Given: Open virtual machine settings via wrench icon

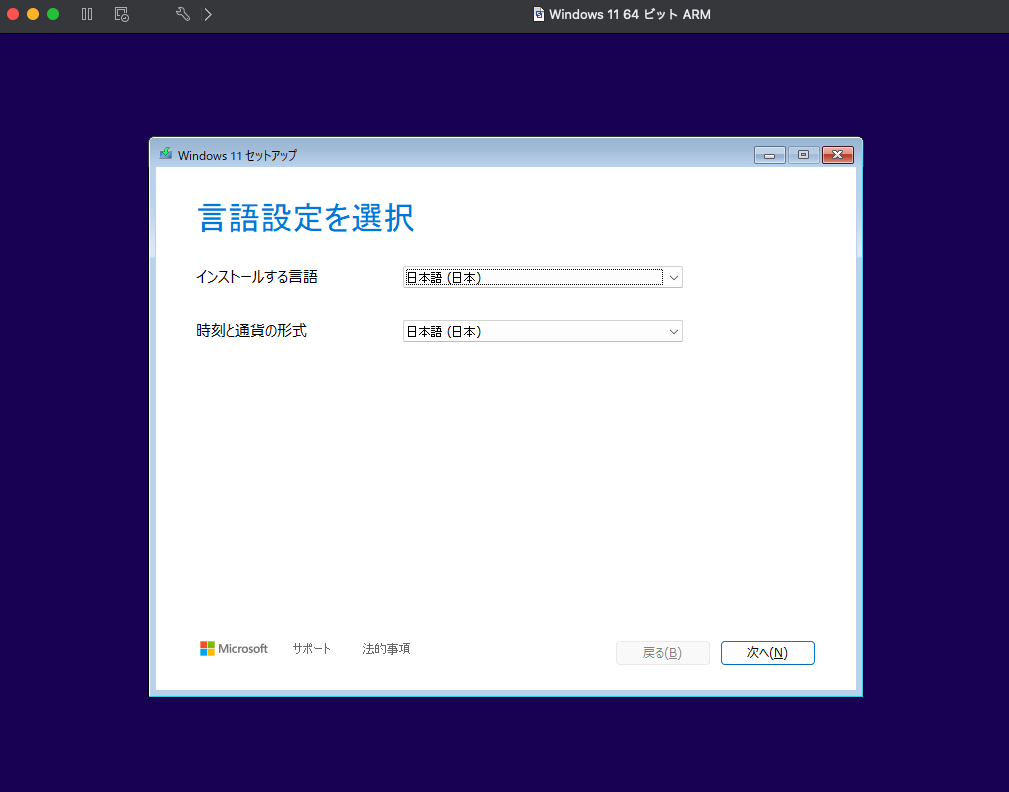Looking at the screenshot, I should pos(182,14).
